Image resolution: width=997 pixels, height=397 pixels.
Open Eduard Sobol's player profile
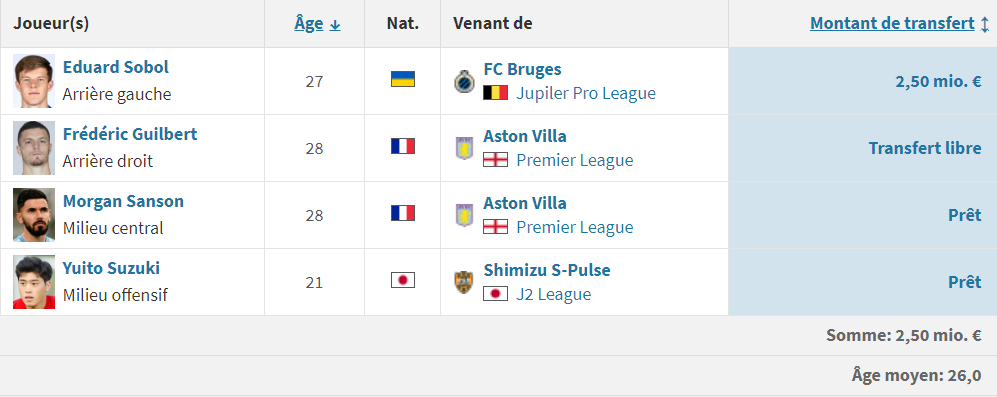click(116, 67)
